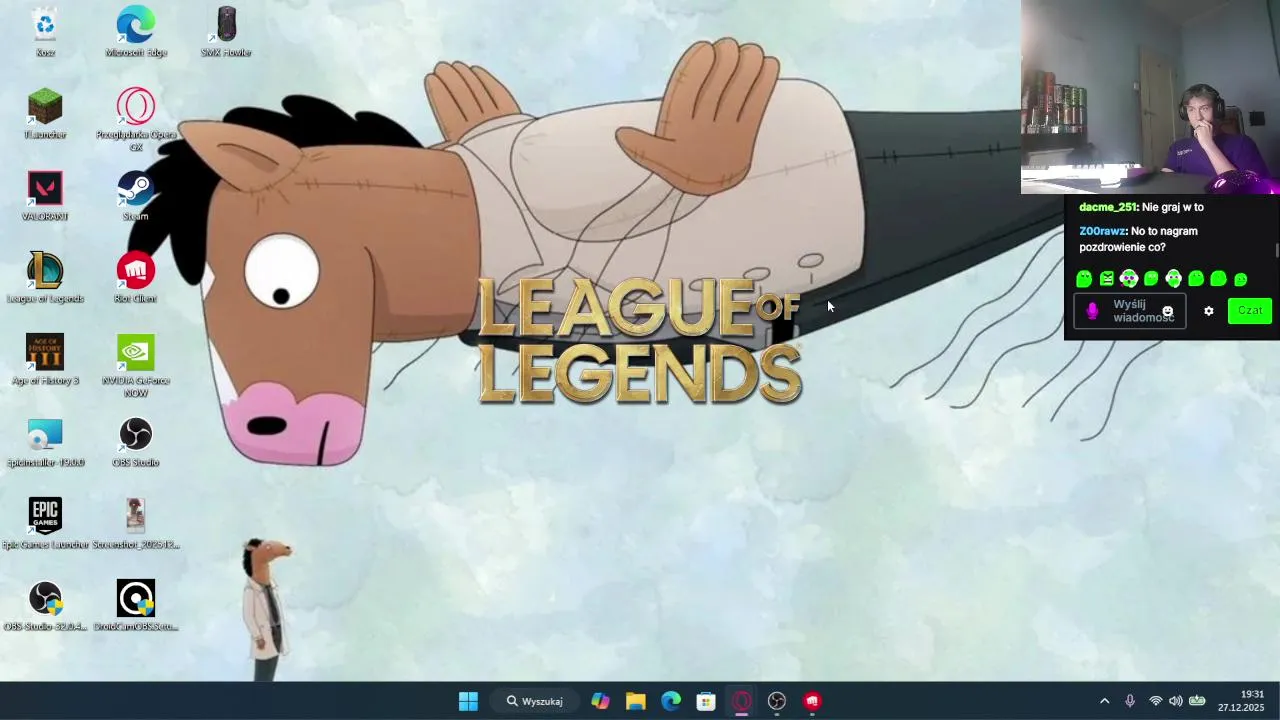Viewport: 1280px width, 720px height.
Task: Open Microsoft Edge from the taskbar
Action: tap(670, 701)
